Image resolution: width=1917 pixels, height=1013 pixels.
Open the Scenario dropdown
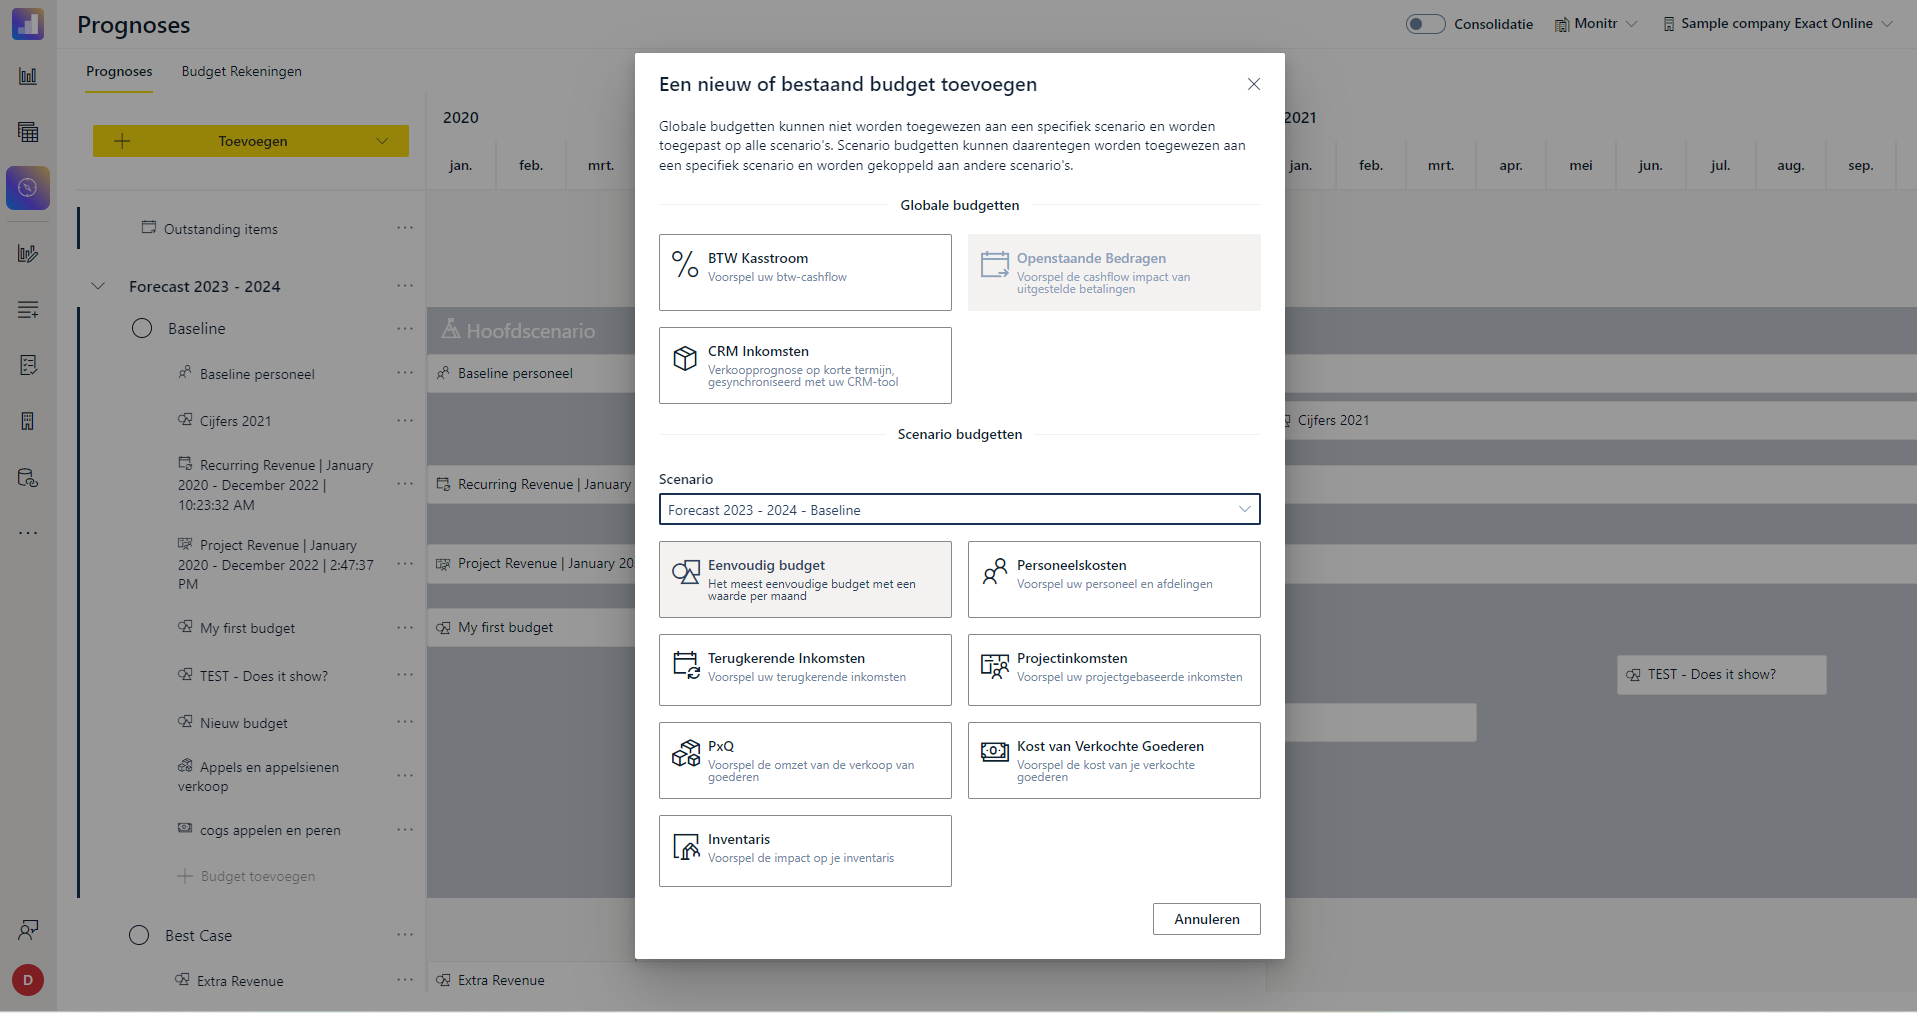[959, 510]
